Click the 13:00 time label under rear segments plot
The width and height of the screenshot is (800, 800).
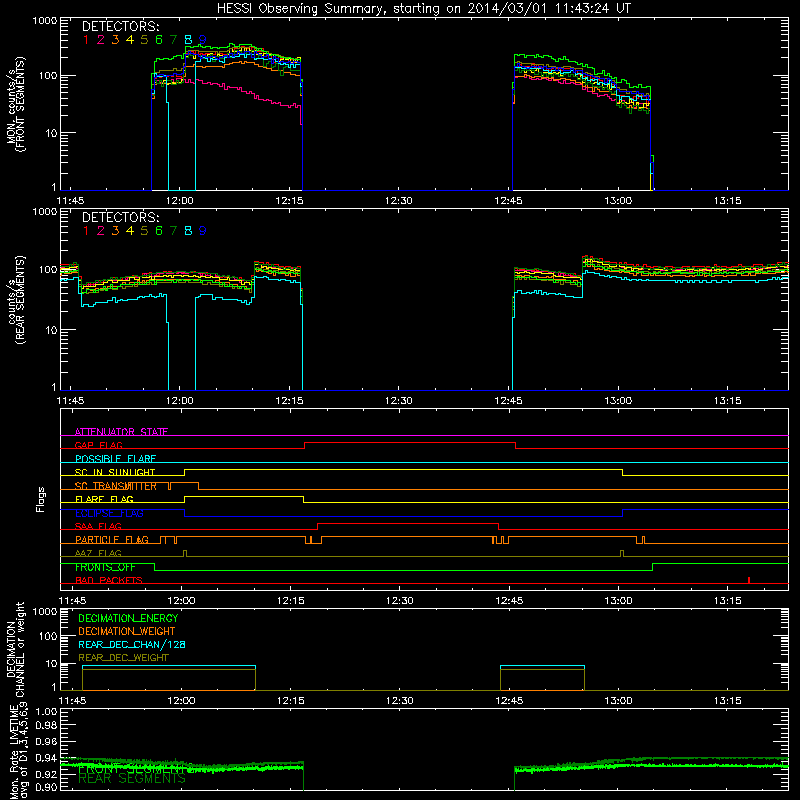(x=618, y=401)
